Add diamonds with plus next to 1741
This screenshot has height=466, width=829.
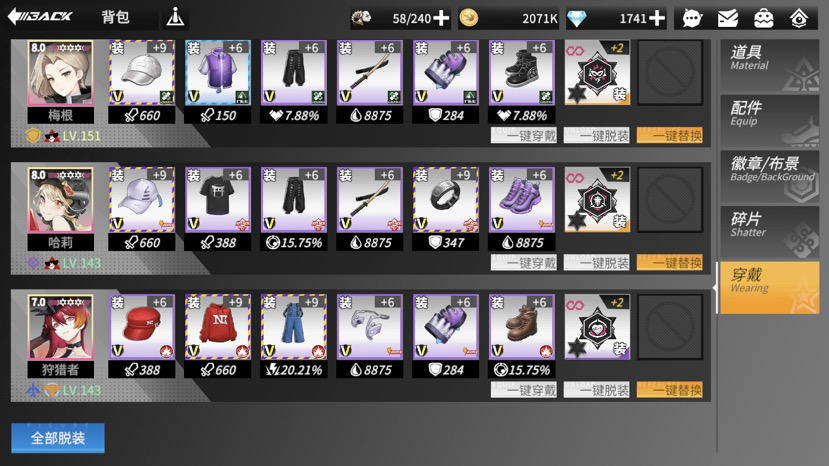[x=657, y=19]
